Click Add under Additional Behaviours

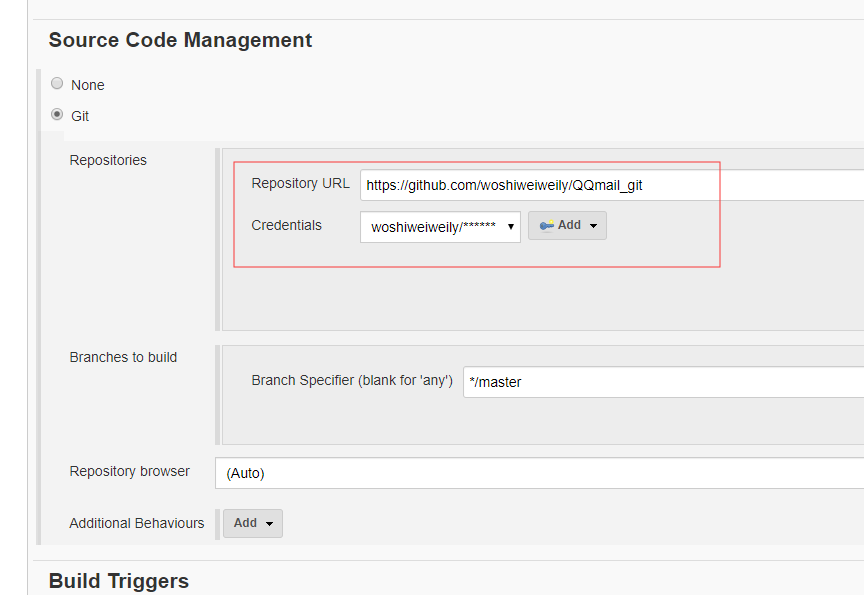[253, 523]
